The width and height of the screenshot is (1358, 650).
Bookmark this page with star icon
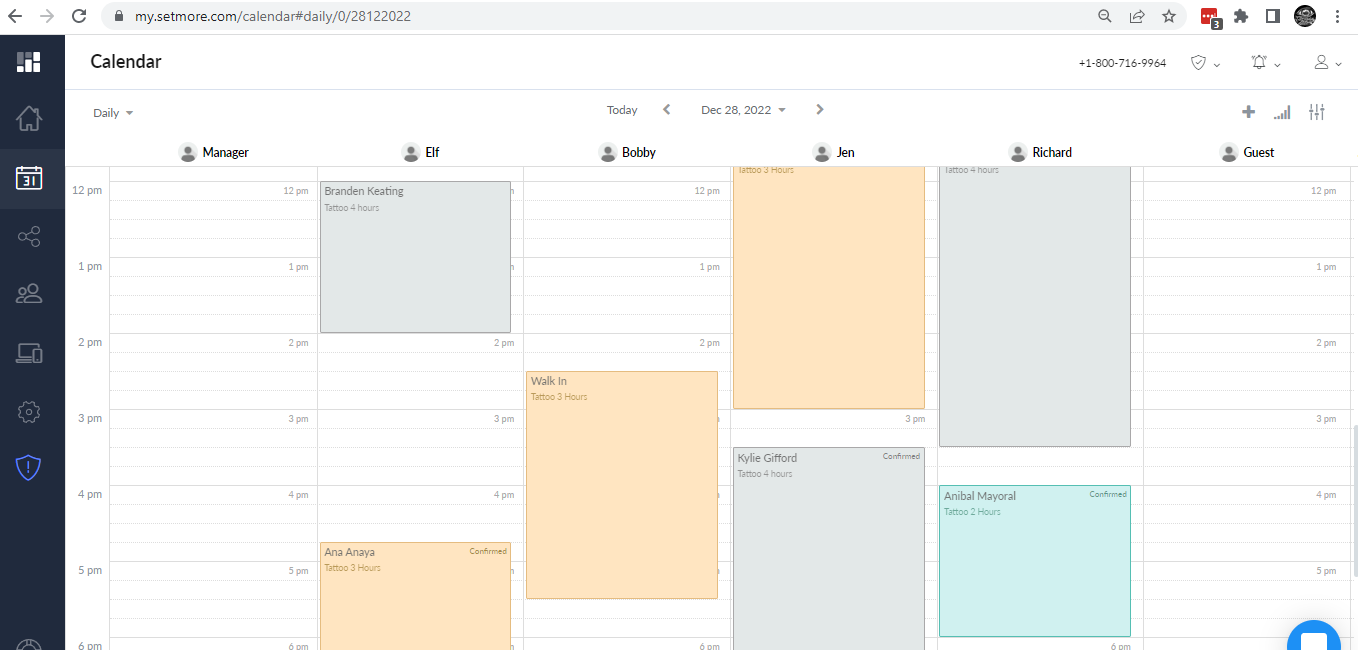click(1169, 16)
